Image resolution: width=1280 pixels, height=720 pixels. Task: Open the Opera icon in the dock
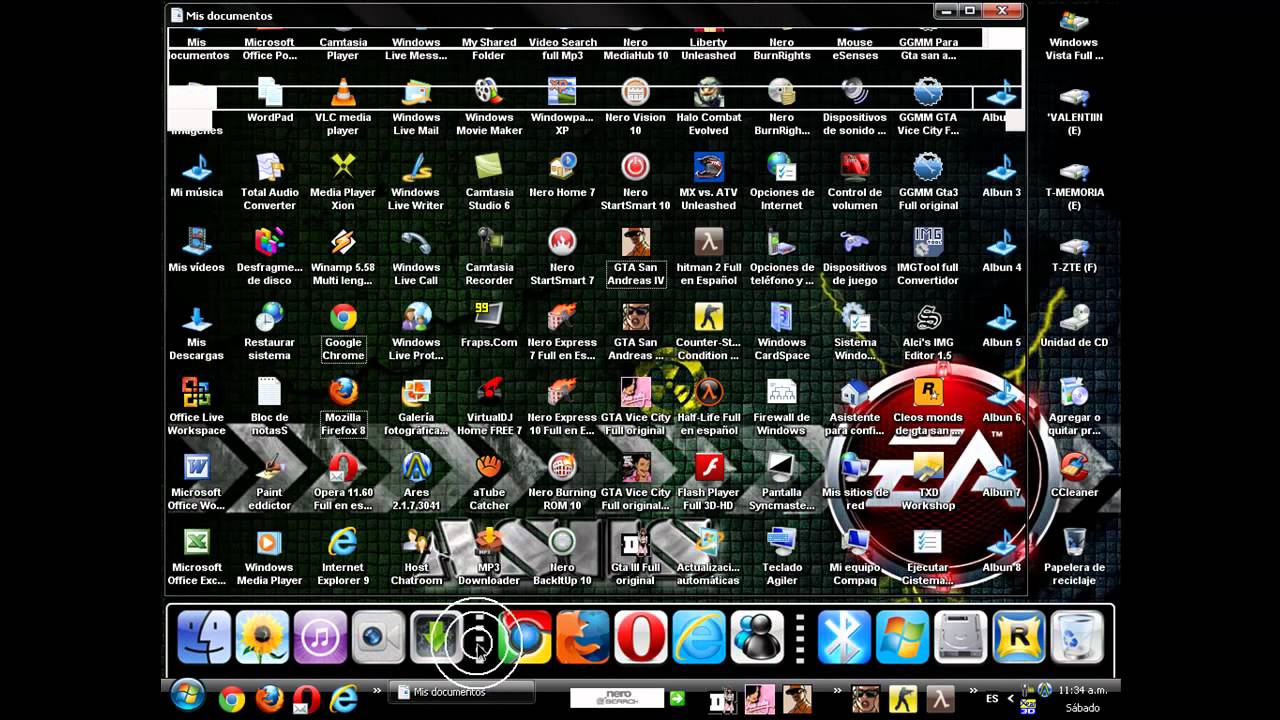[x=641, y=637]
